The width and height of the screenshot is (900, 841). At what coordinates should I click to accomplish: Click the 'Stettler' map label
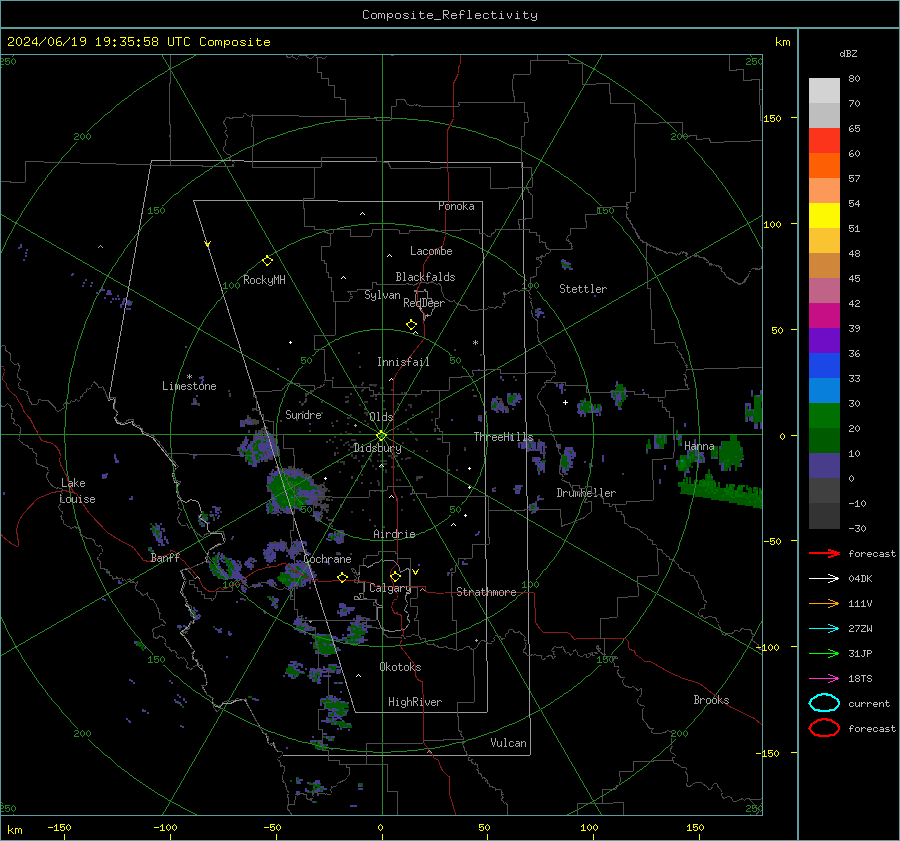pyautogui.click(x=583, y=289)
